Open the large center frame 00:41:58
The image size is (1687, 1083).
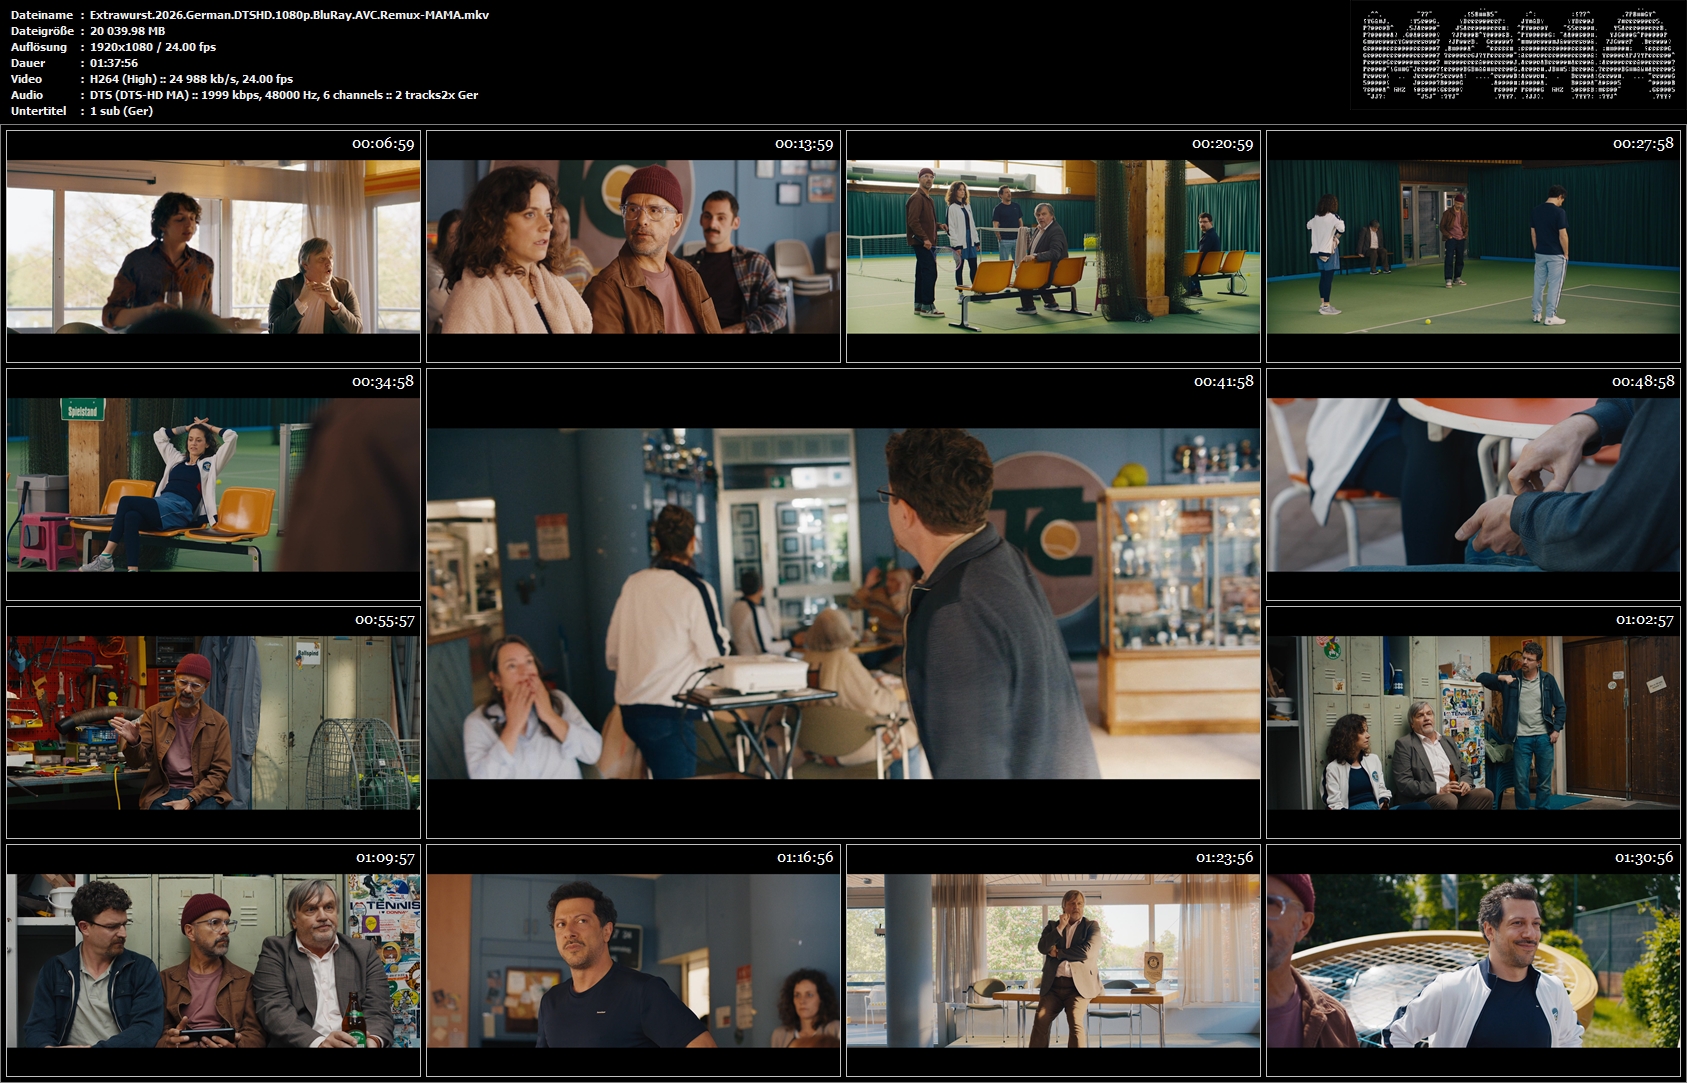coord(843,603)
